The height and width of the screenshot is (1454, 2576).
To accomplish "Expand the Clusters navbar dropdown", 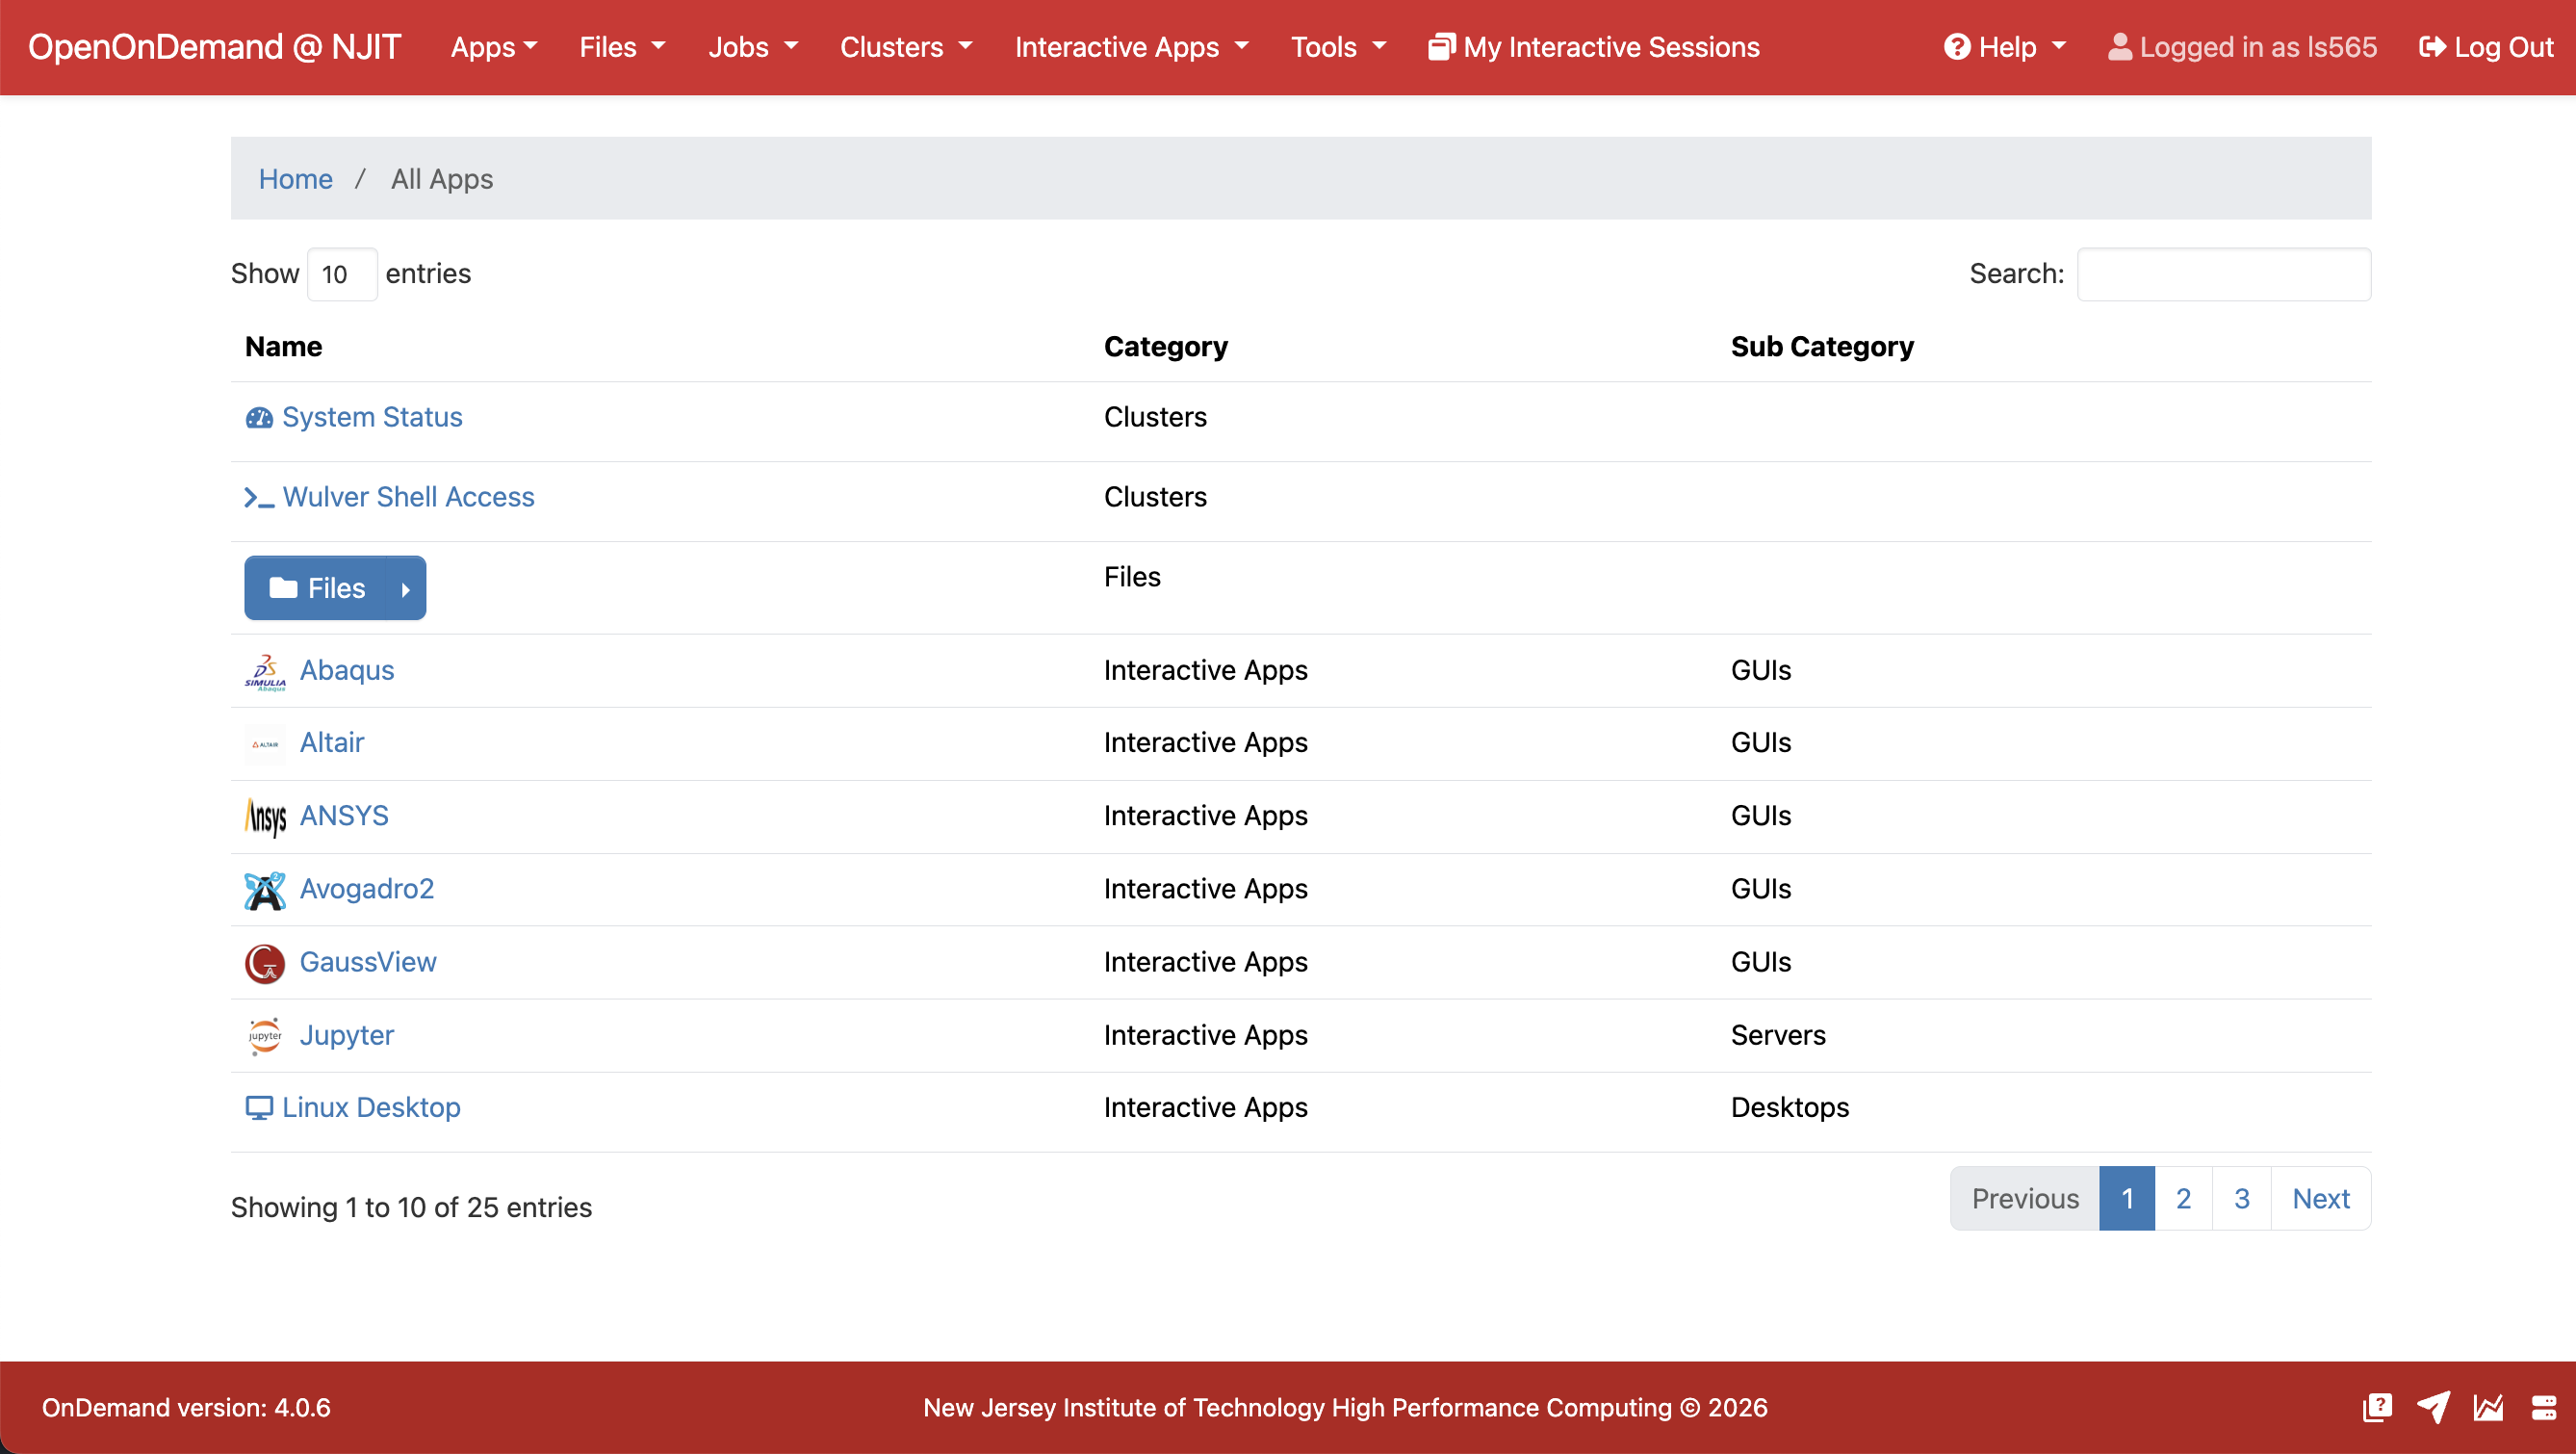I will 905,47.
